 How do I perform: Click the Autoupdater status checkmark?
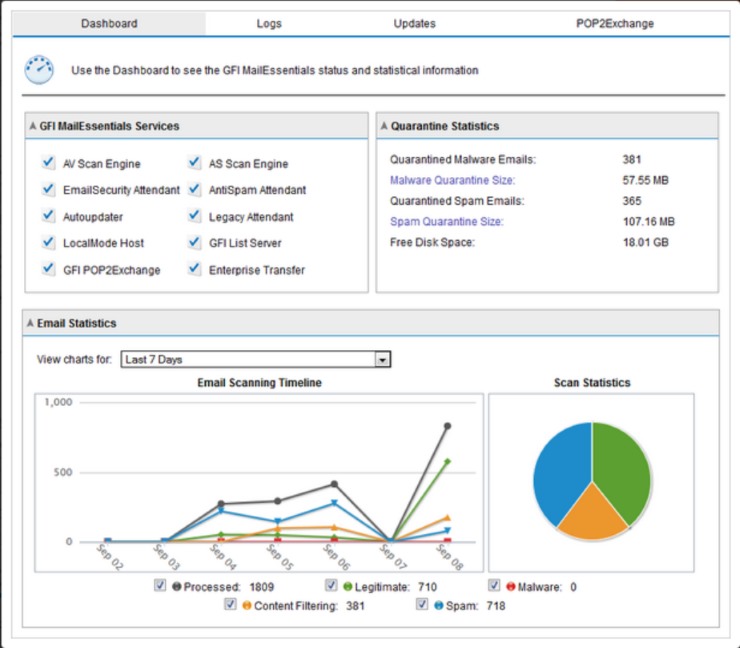pyautogui.click(x=48, y=216)
